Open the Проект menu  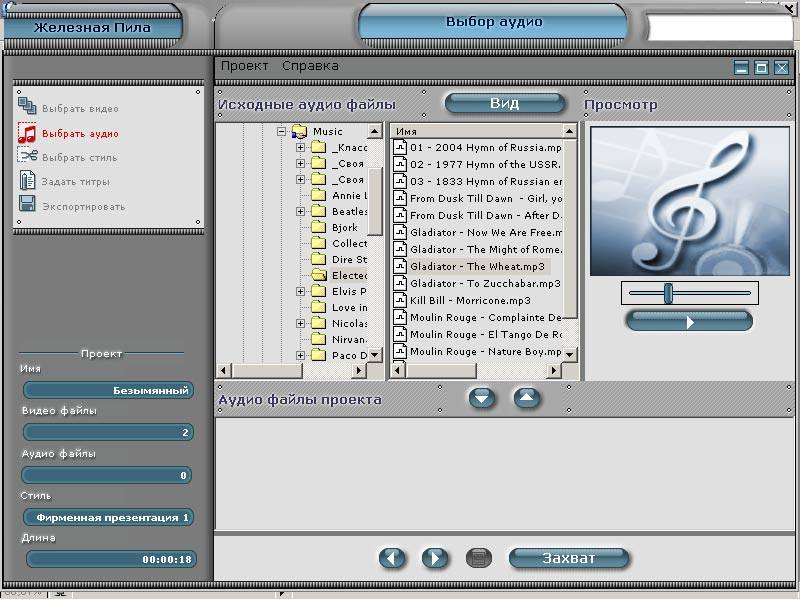[x=245, y=66]
